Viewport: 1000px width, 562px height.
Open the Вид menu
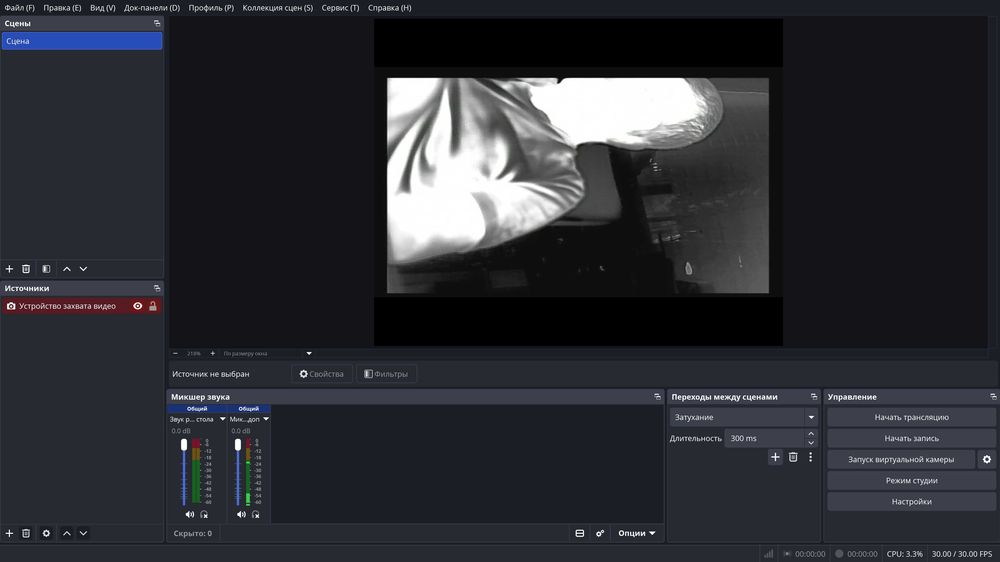coord(103,8)
